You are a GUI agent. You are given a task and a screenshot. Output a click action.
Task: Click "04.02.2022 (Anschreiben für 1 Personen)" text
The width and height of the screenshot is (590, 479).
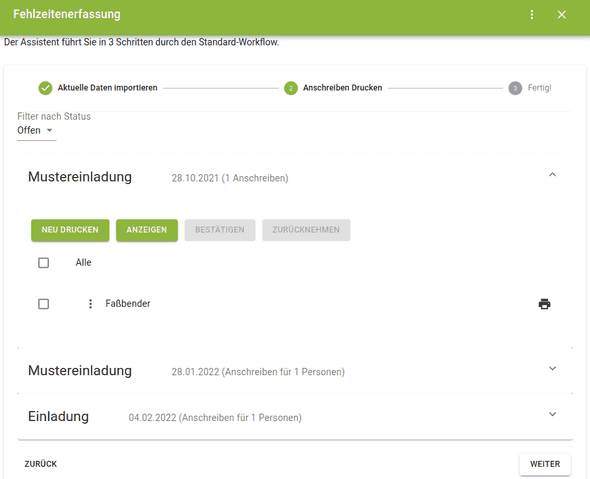click(x=215, y=418)
